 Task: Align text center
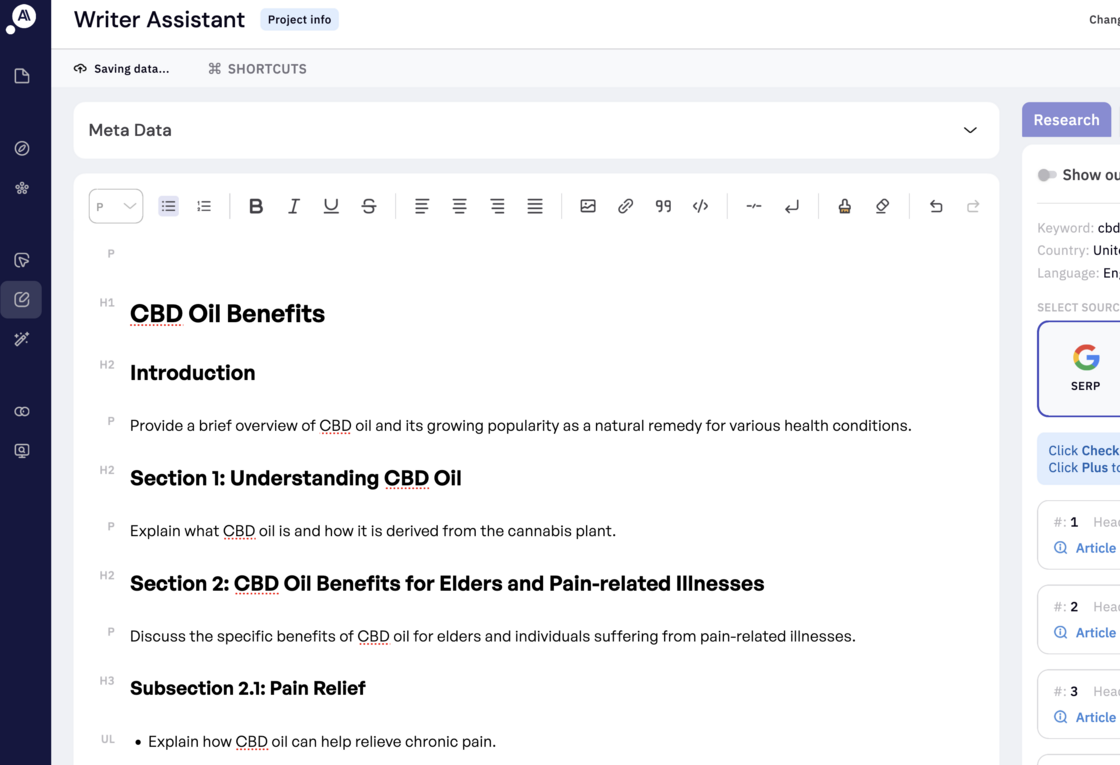459,206
